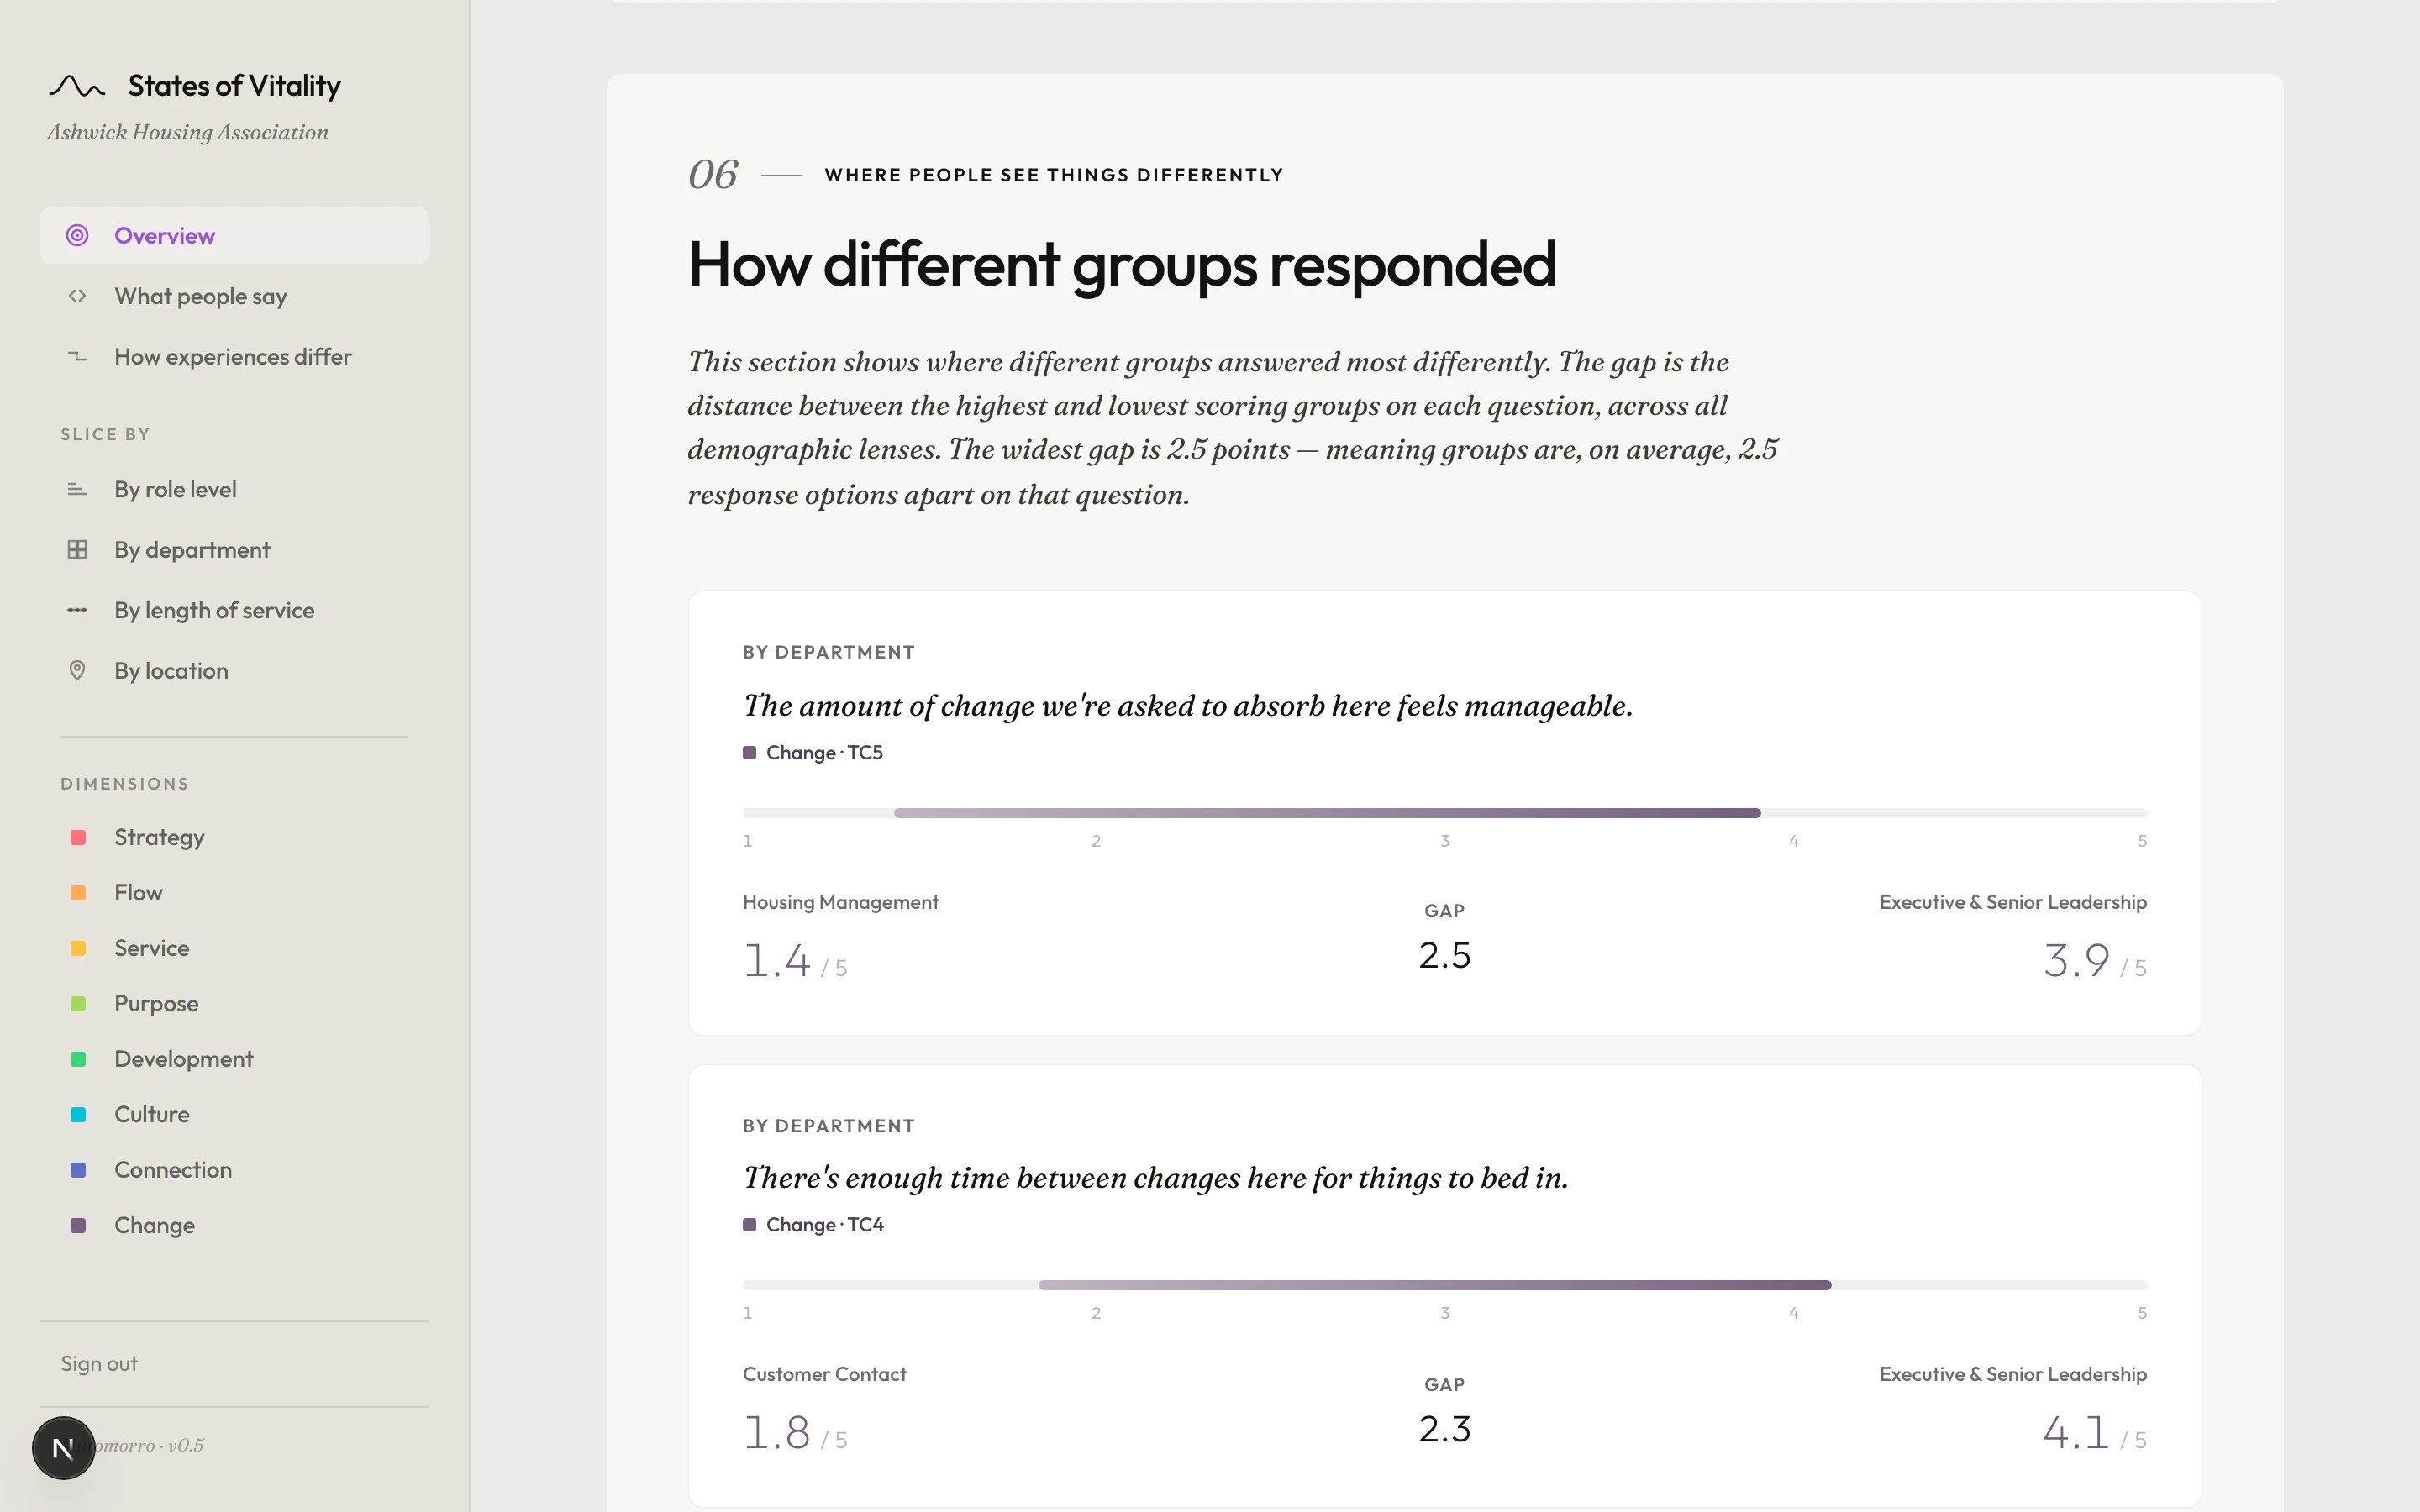Viewport: 2420px width, 1512px height.
Task: Click the By location pin icon
Action: [x=77, y=670]
